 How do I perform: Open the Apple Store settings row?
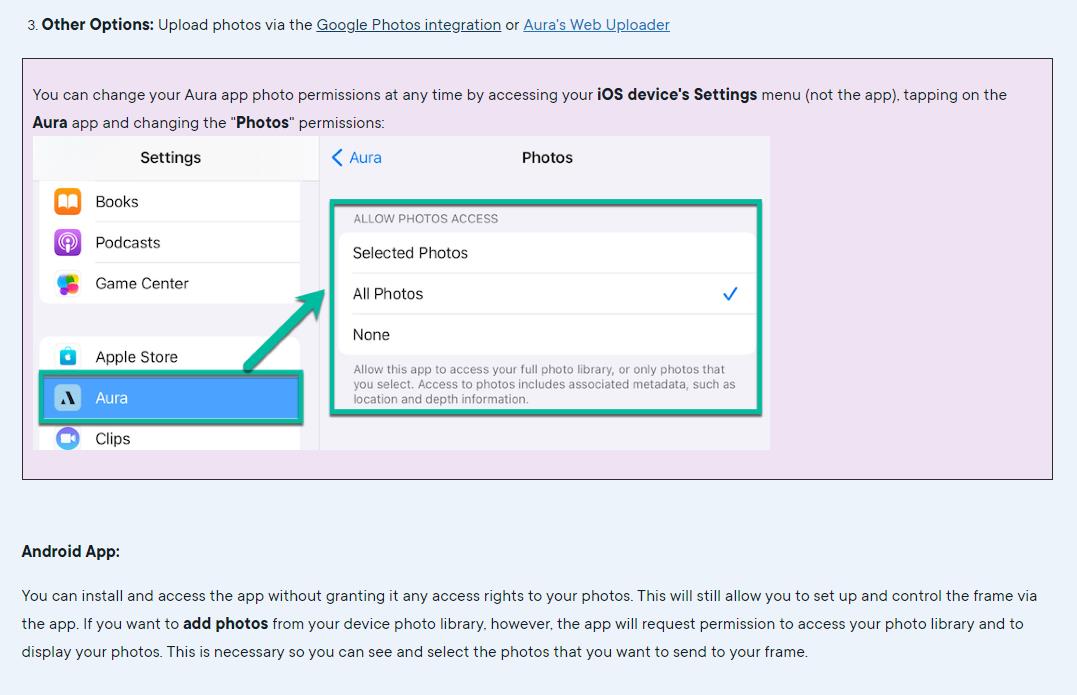click(x=137, y=357)
